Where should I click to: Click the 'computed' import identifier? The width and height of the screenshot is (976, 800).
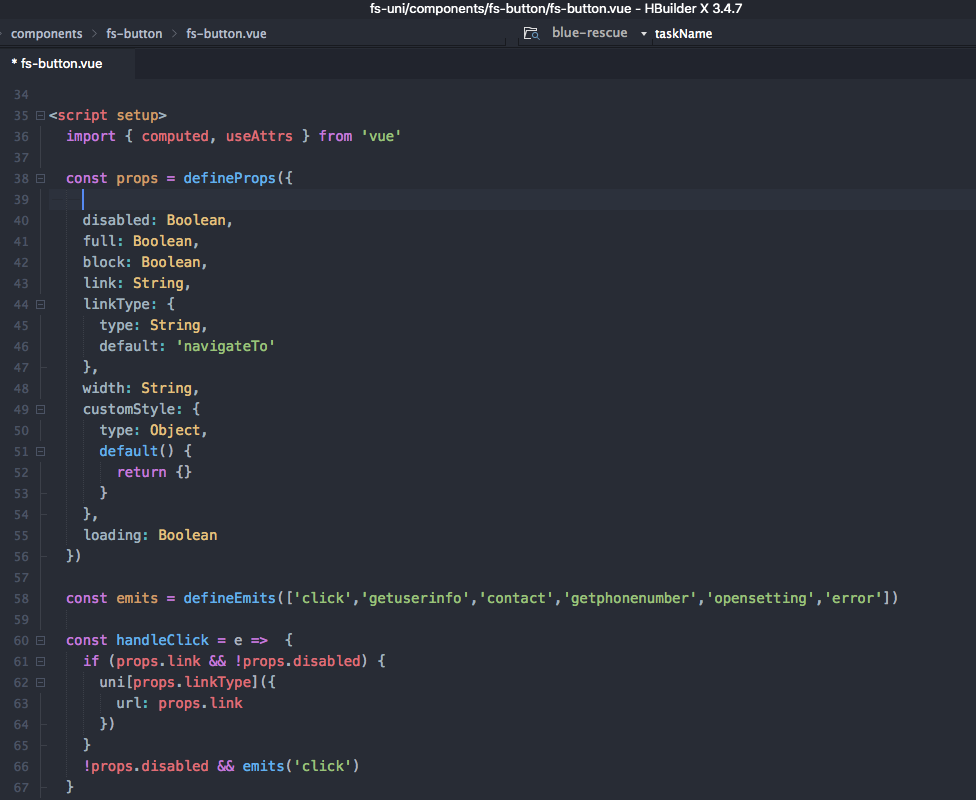pos(175,136)
